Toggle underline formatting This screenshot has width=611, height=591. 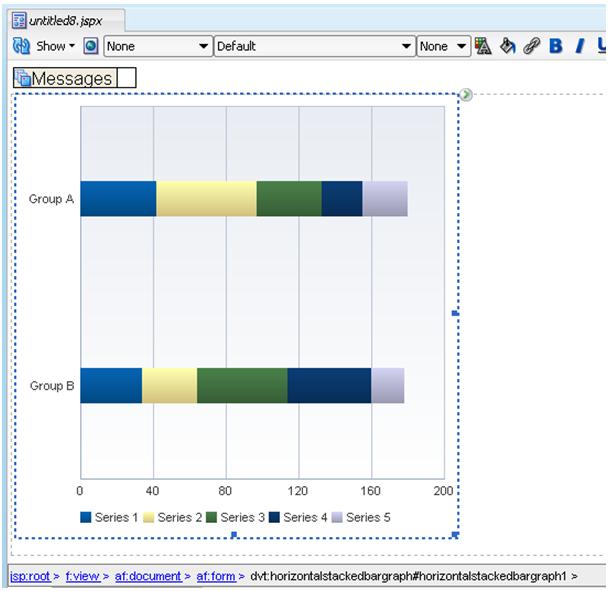[601, 46]
